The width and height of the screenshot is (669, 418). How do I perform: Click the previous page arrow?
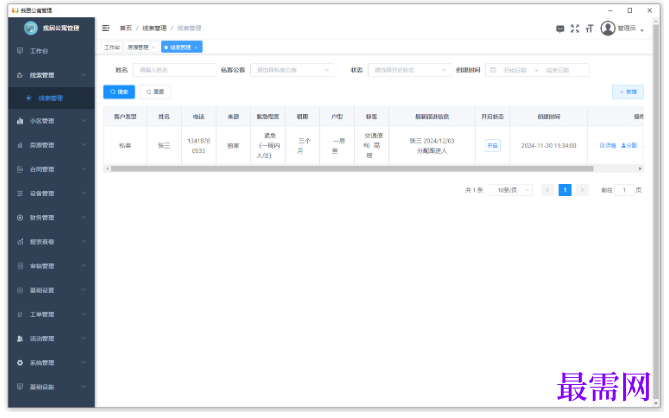tap(547, 190)
